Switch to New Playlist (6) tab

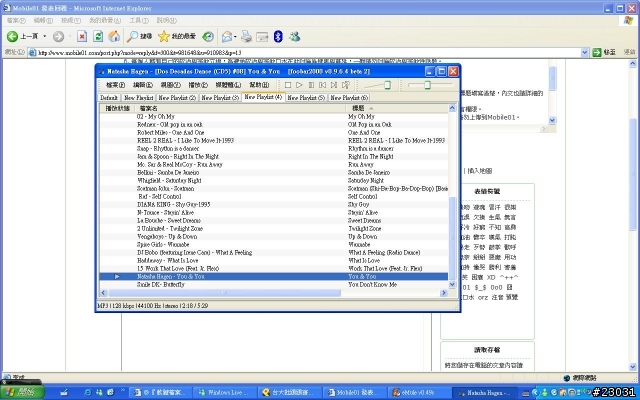(349, 98)
